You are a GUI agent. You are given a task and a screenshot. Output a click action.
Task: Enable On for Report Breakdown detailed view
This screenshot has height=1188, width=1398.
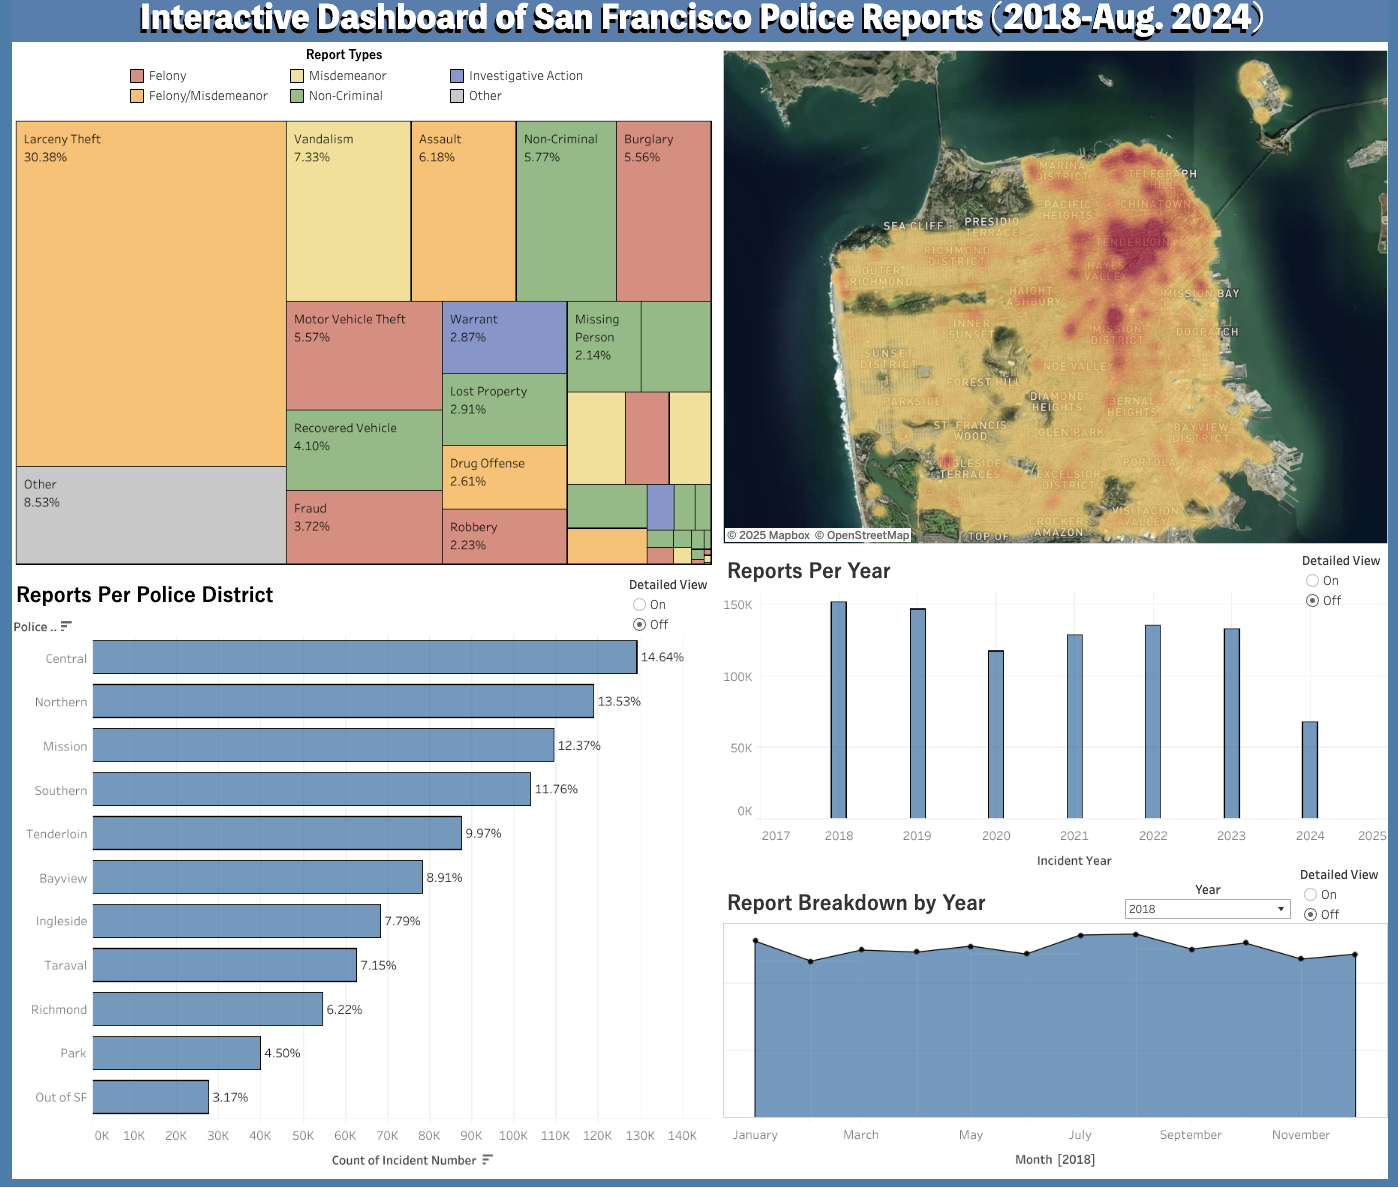point(1310,895)
